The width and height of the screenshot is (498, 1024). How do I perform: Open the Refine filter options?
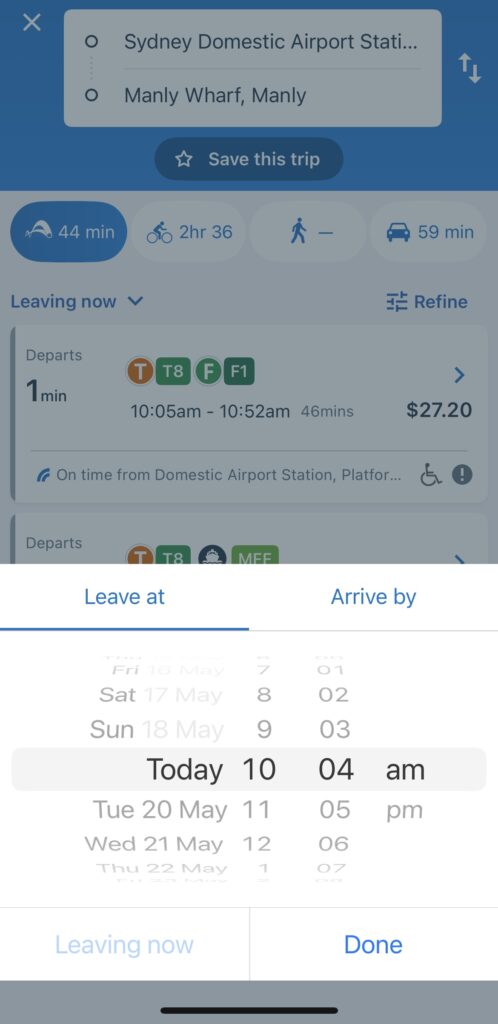click(x=427, y=302)
